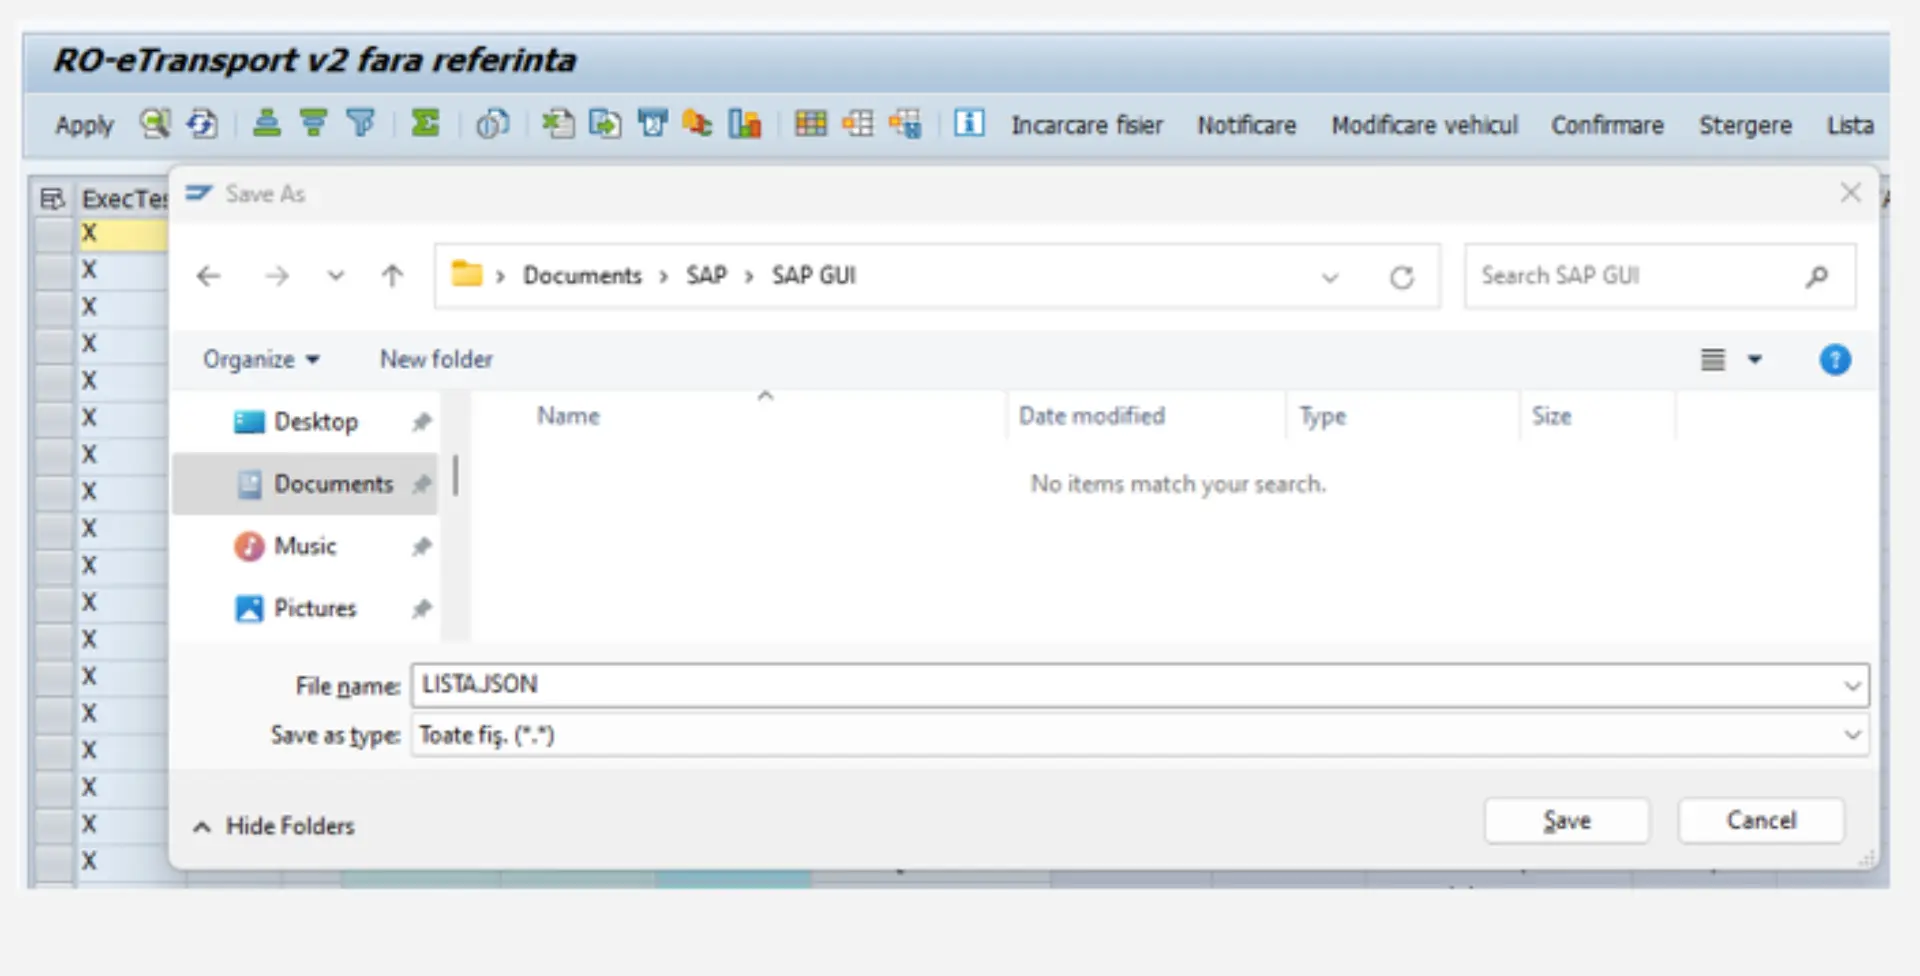Change the ALV layout via grid icon

811,124
